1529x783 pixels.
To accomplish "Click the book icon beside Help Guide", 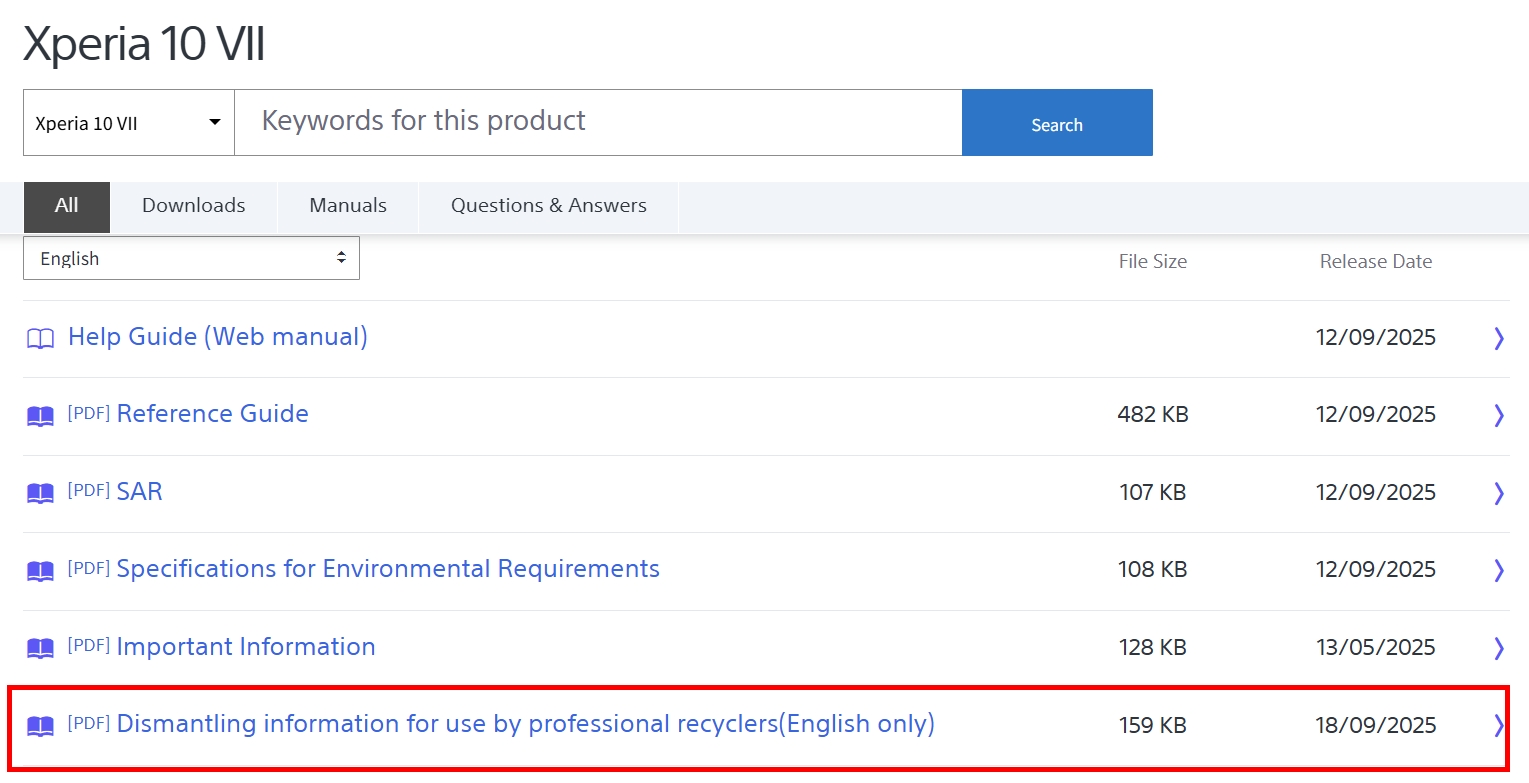I will pos(40,339).
